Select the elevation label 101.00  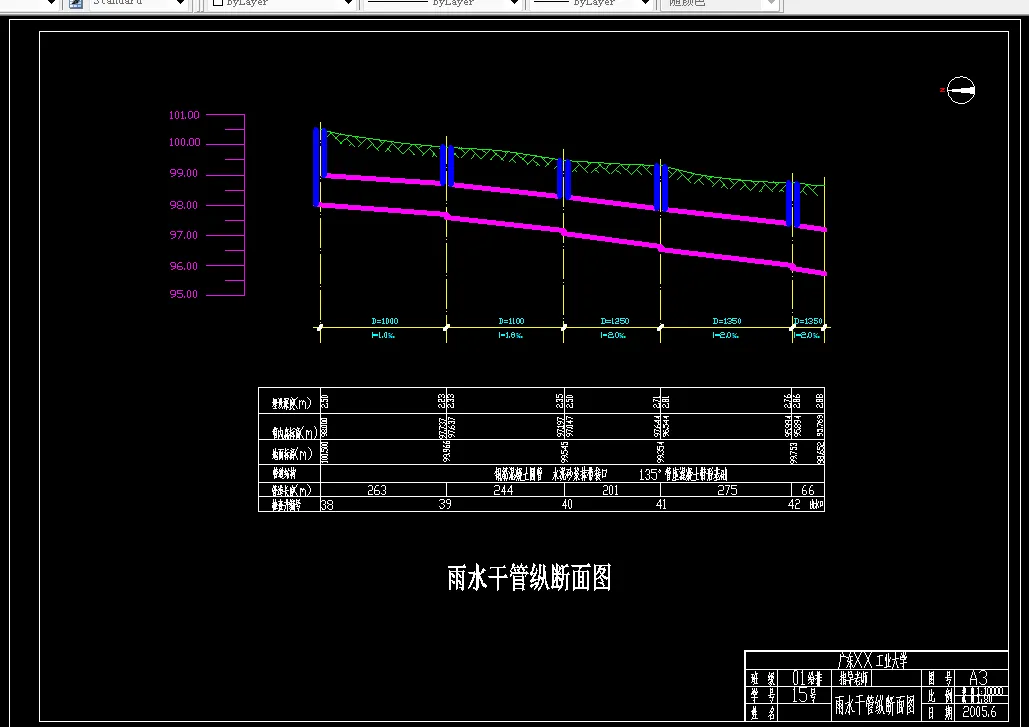[x=182, y=114]
